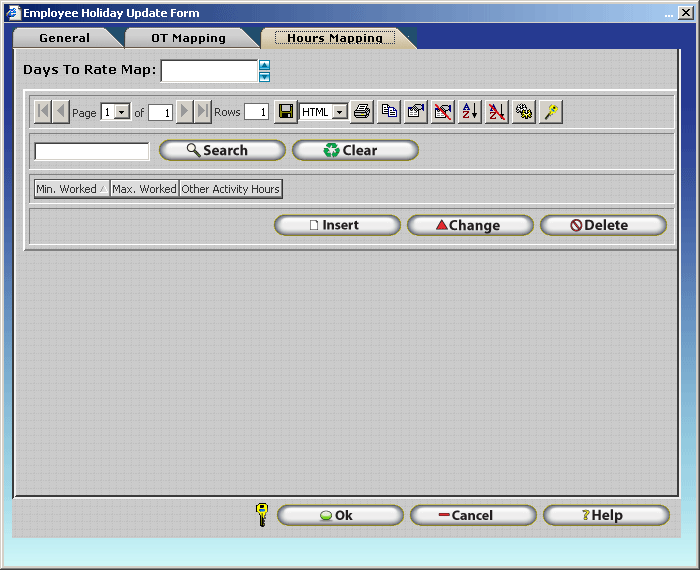
Task: Sort by Min. Worked column header
Action: pos(72,189)
